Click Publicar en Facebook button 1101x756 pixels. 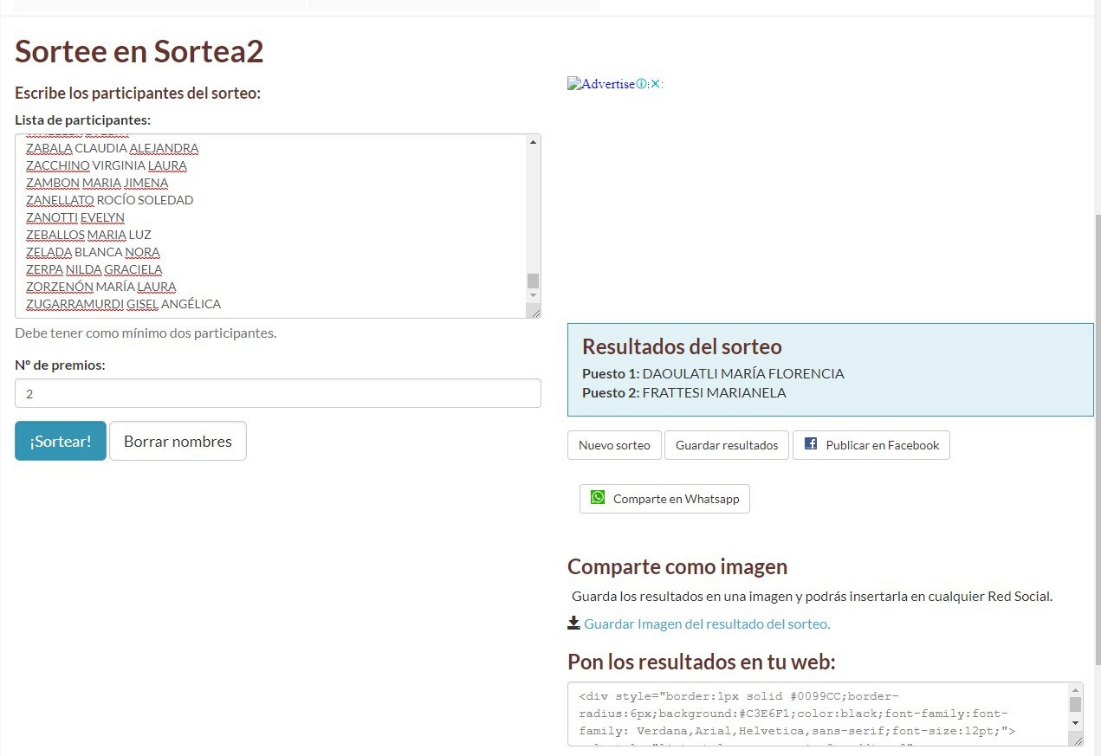pyautogui.click(x=871, y=445)
